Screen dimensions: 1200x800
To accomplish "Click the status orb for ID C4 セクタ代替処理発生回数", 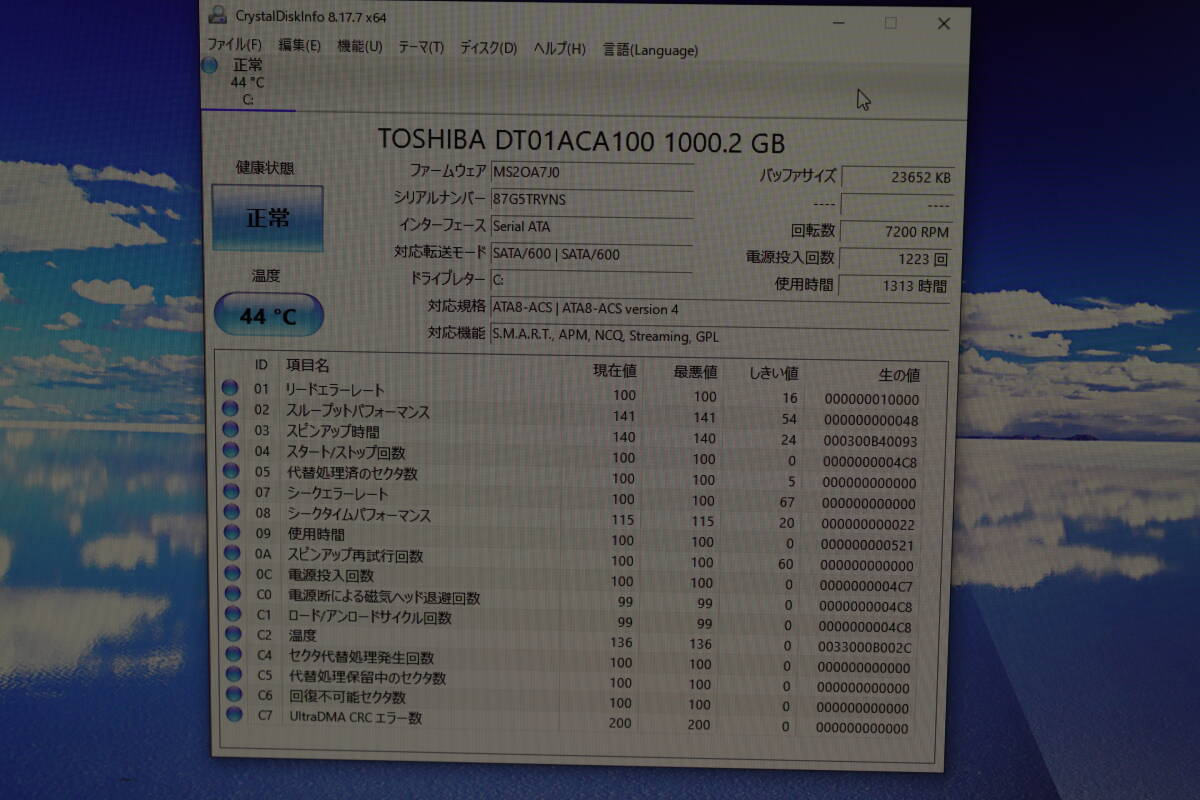I will (x=234, y=654).
